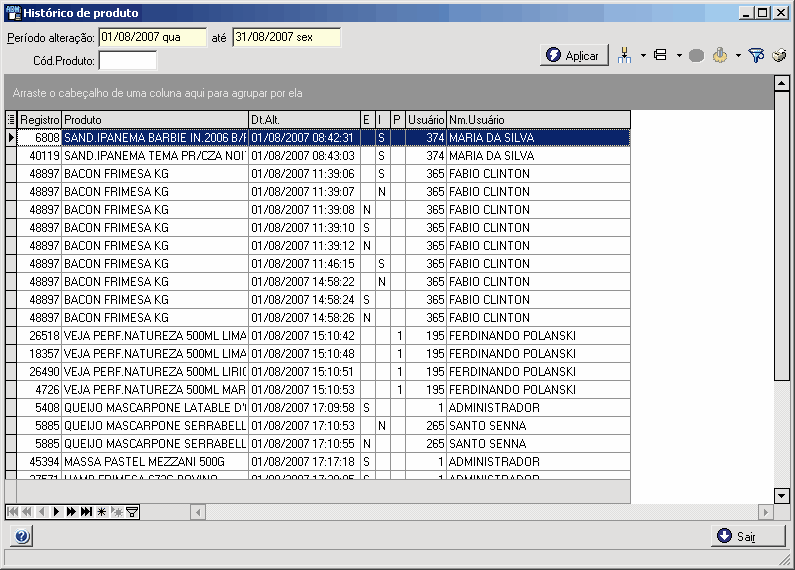This screenshot has height=570, width=795.
Task: Click the filter funnel in grid navigator
Action: [132, 512]
